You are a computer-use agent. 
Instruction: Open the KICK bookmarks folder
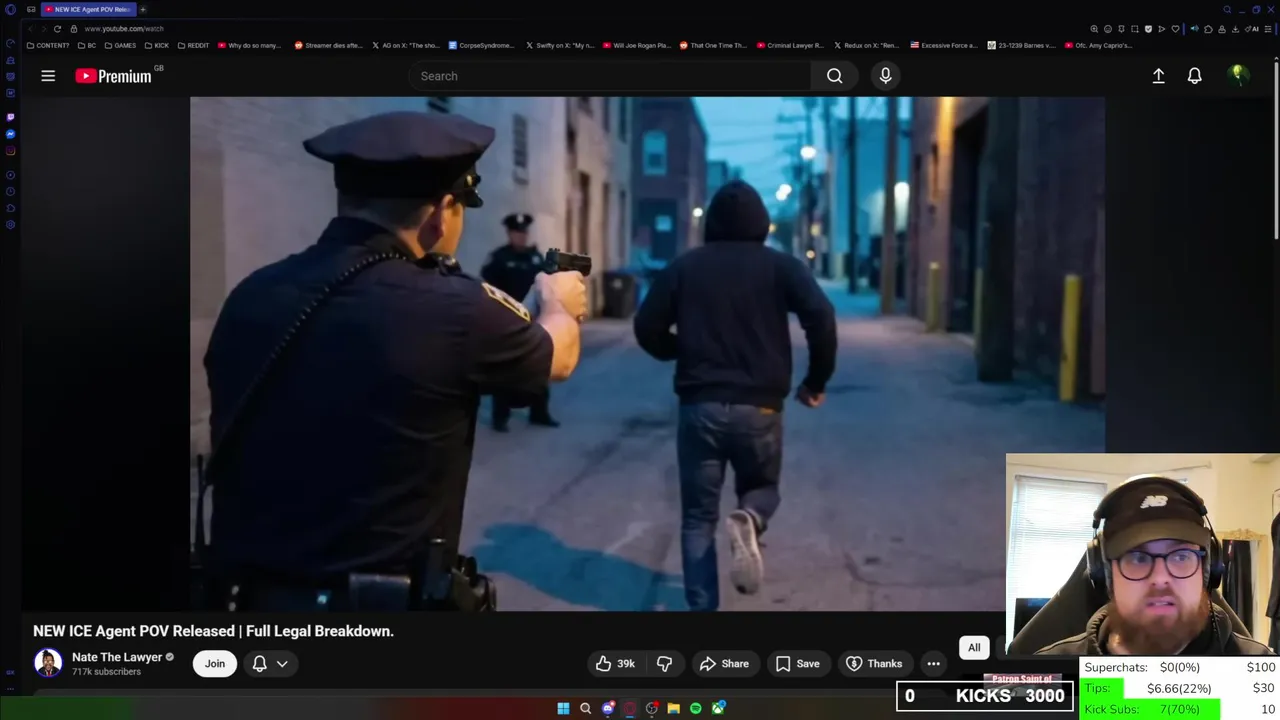click(x=156, y=45)
